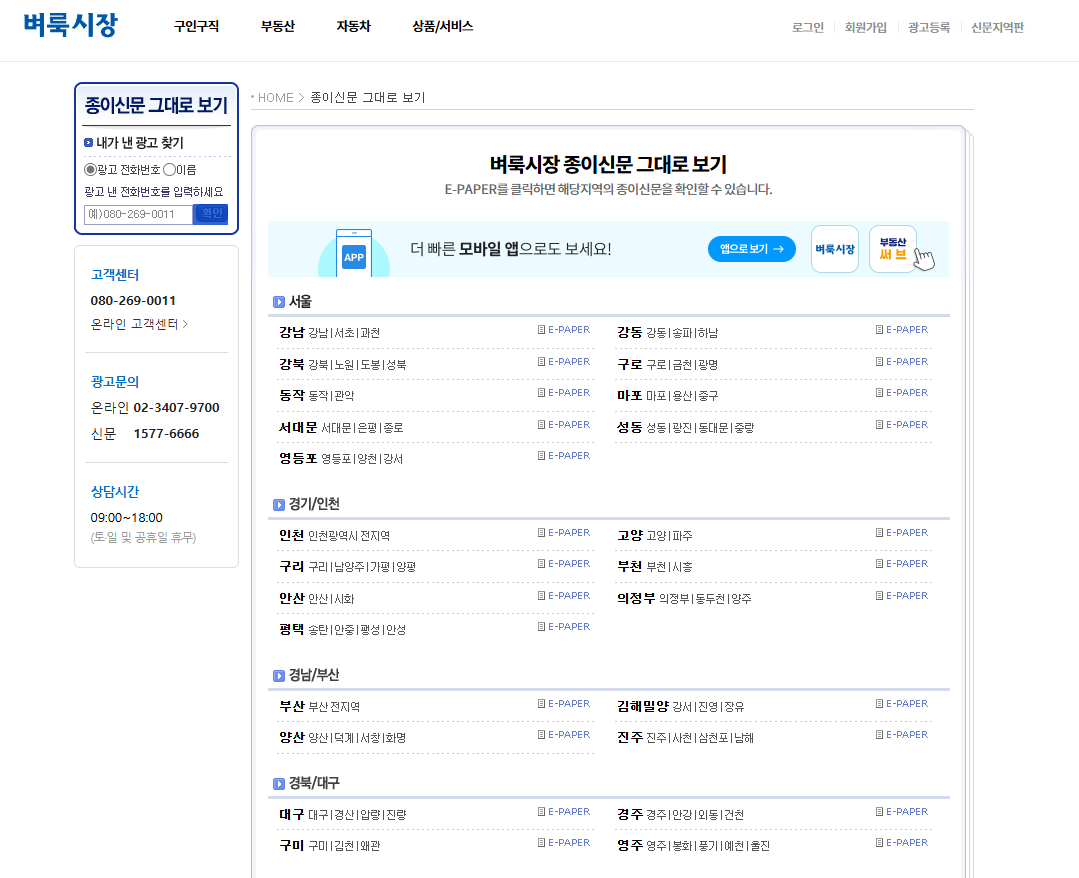The height and width of the screenshot is (878, 1079).
Task: Click the 부동산 써브 icon button
Action: [x=892, y=247]
